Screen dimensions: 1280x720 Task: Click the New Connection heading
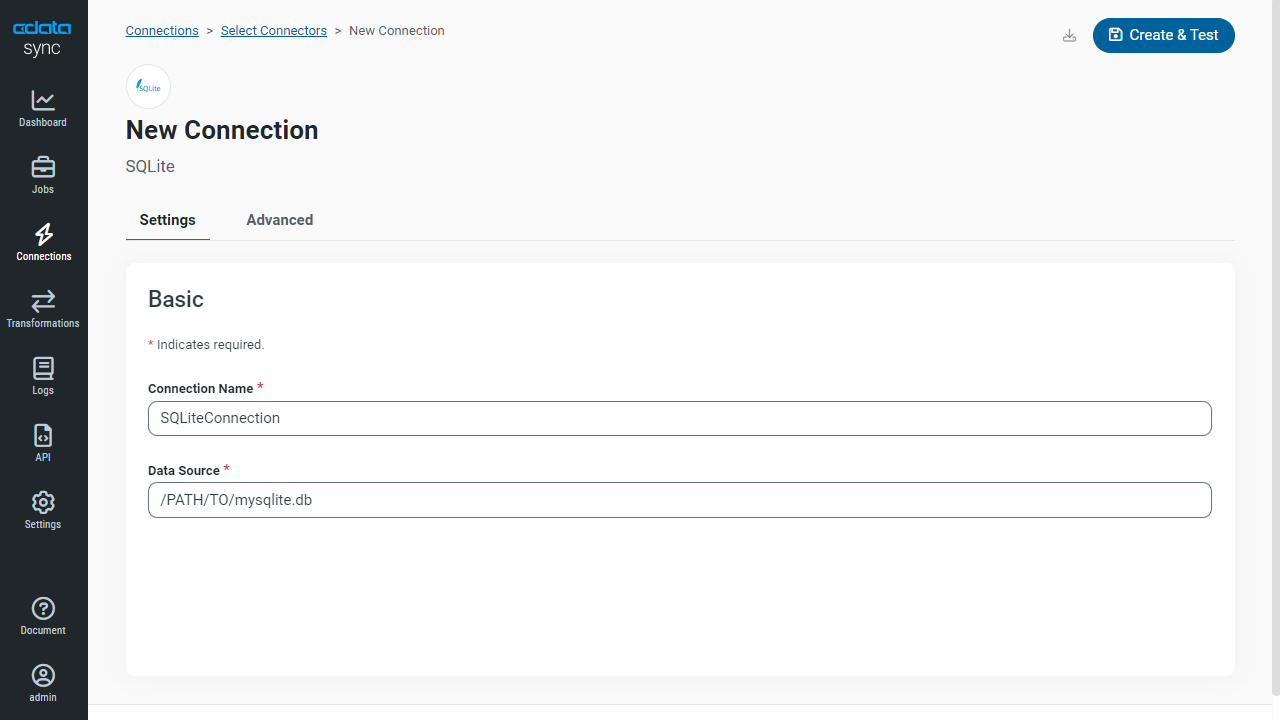pos(222,130)
